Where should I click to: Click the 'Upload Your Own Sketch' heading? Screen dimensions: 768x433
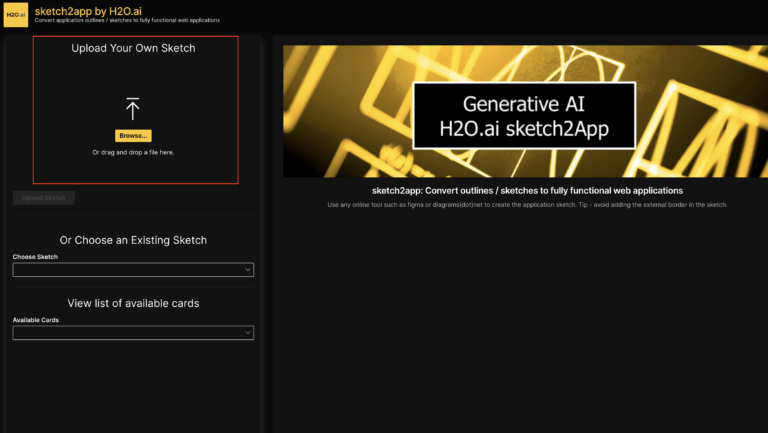pos(133,48)
